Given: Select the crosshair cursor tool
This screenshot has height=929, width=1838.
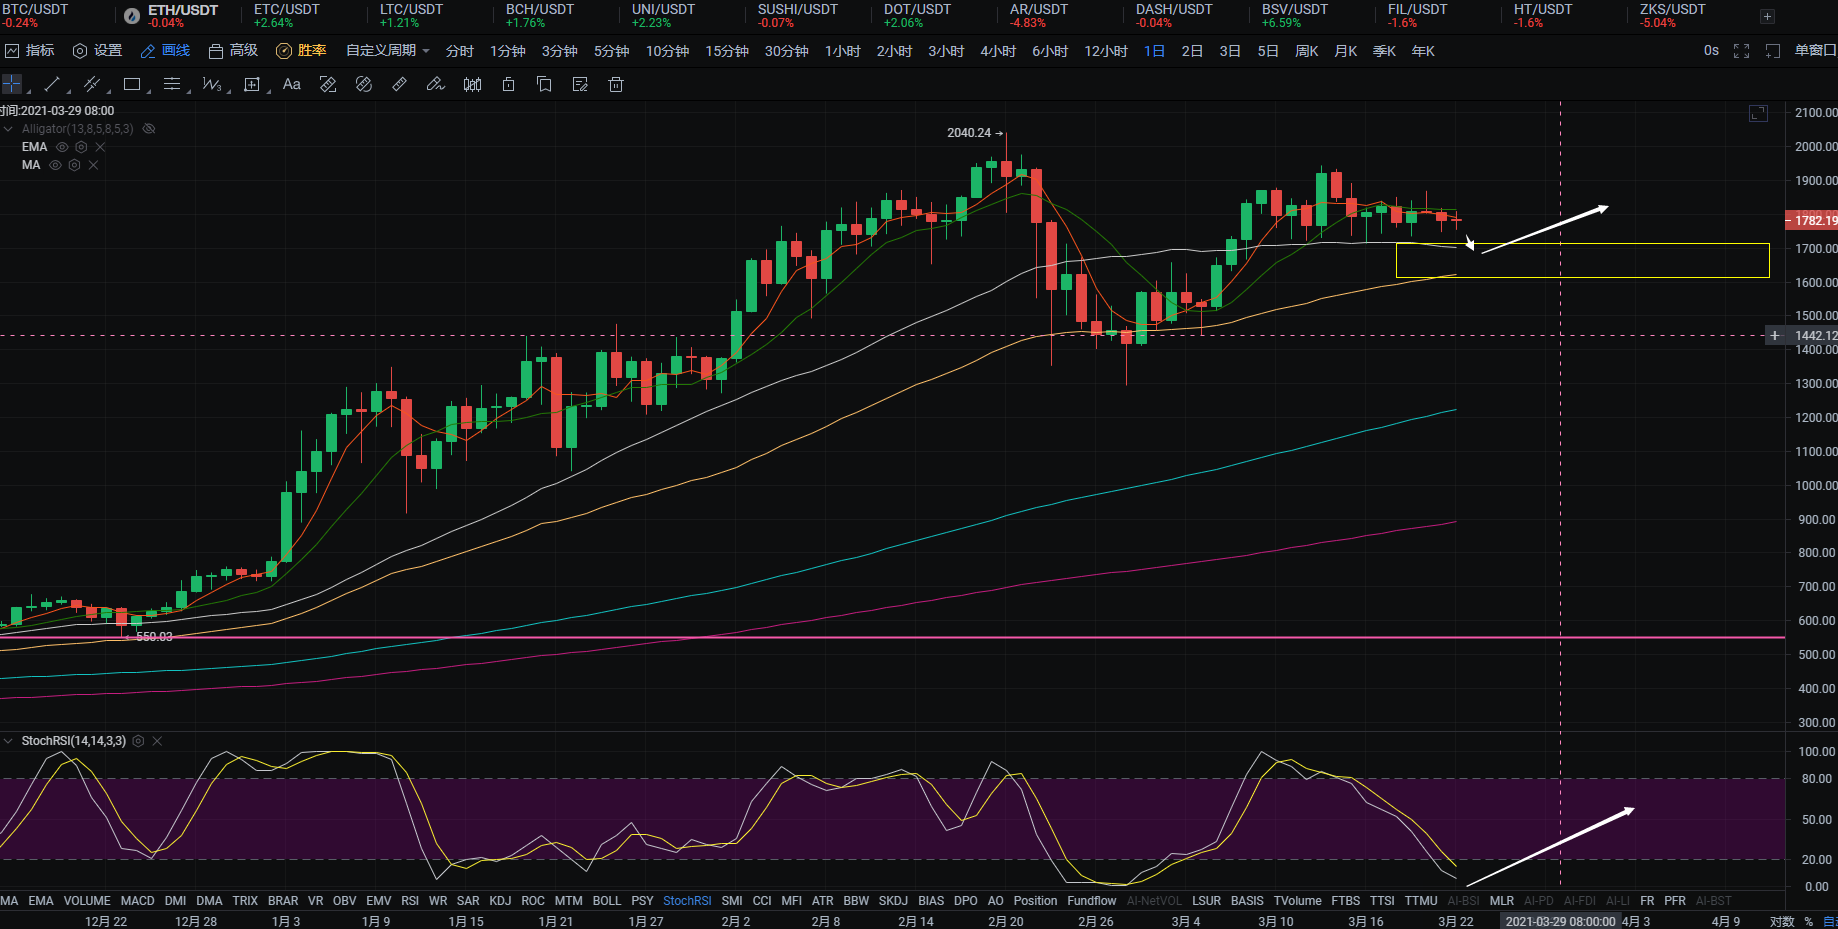Looking at the screenshot, I should click(11, 85).
